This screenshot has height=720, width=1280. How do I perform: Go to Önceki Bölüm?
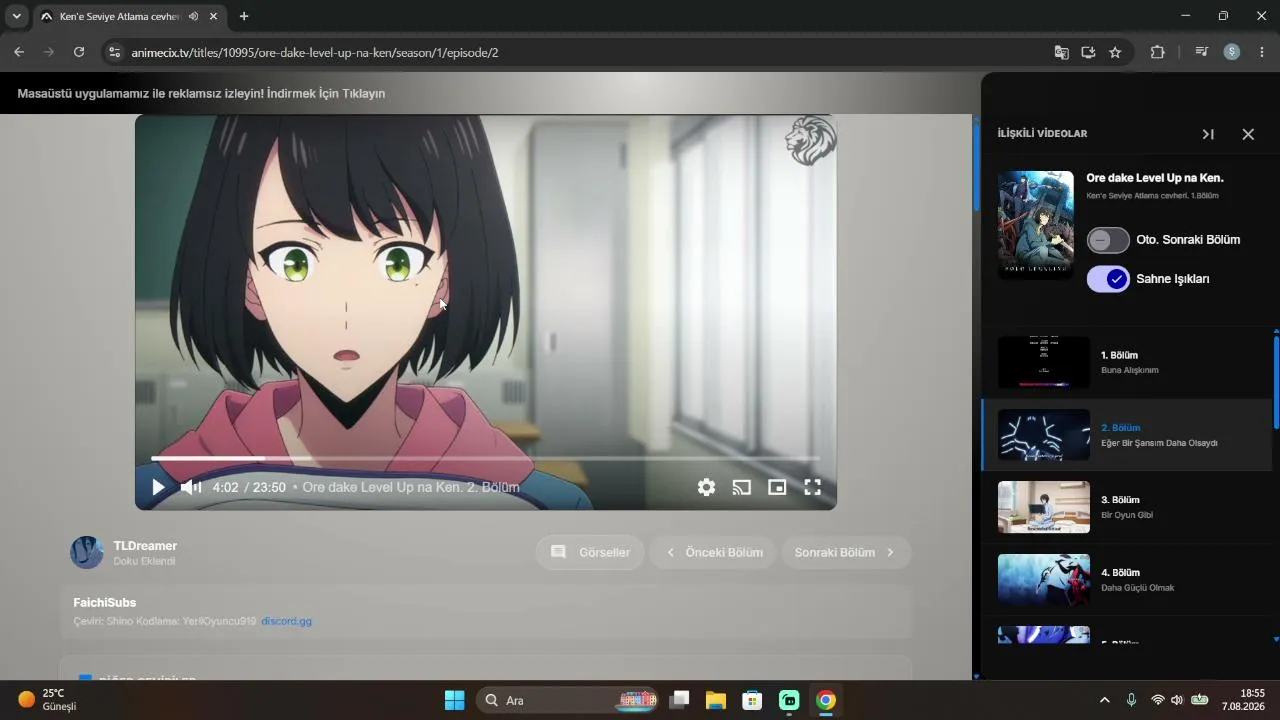[714, 552]
